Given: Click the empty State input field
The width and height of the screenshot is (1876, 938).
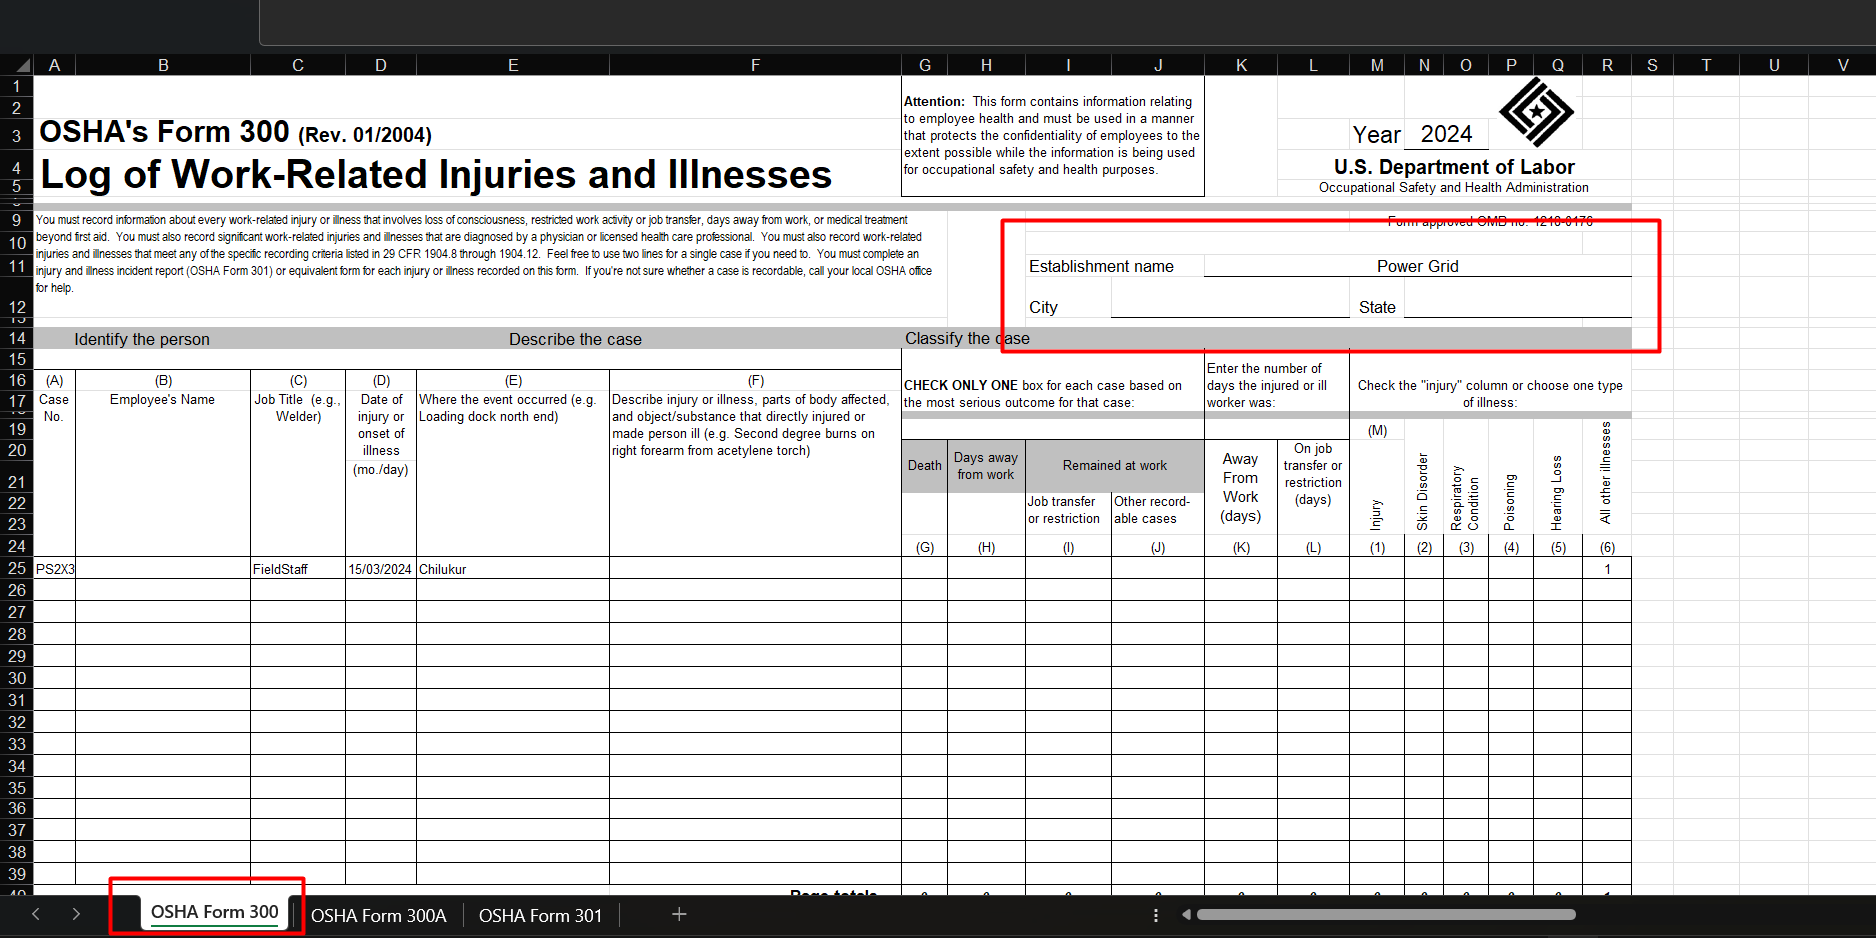Looking at the screenshot, I should [1516, 307].
